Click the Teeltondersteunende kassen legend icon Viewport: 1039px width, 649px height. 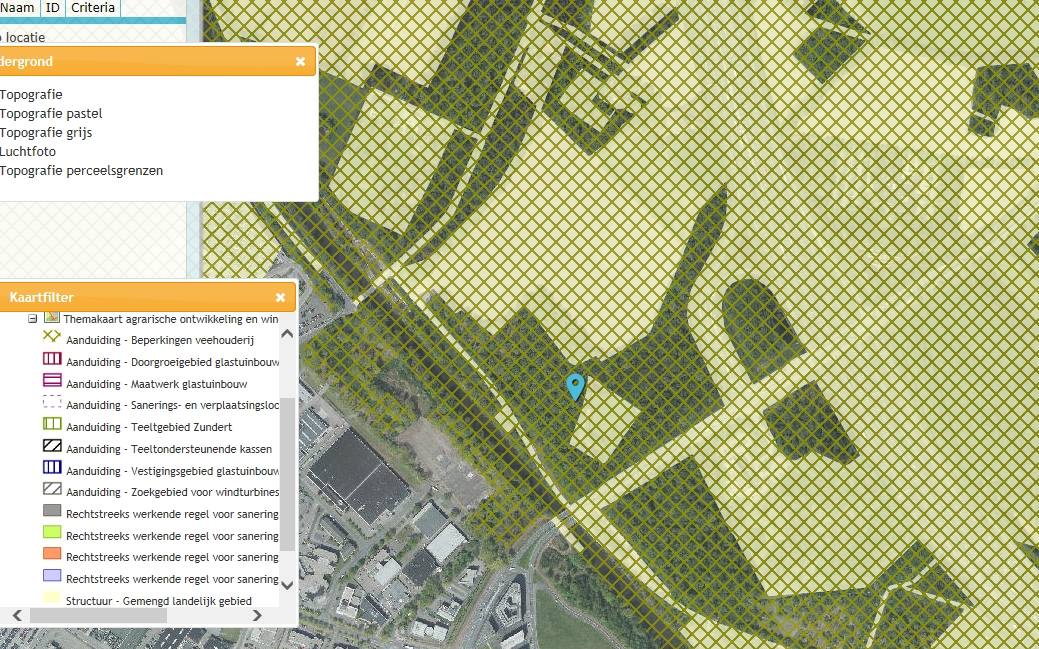tap(52, 445)
